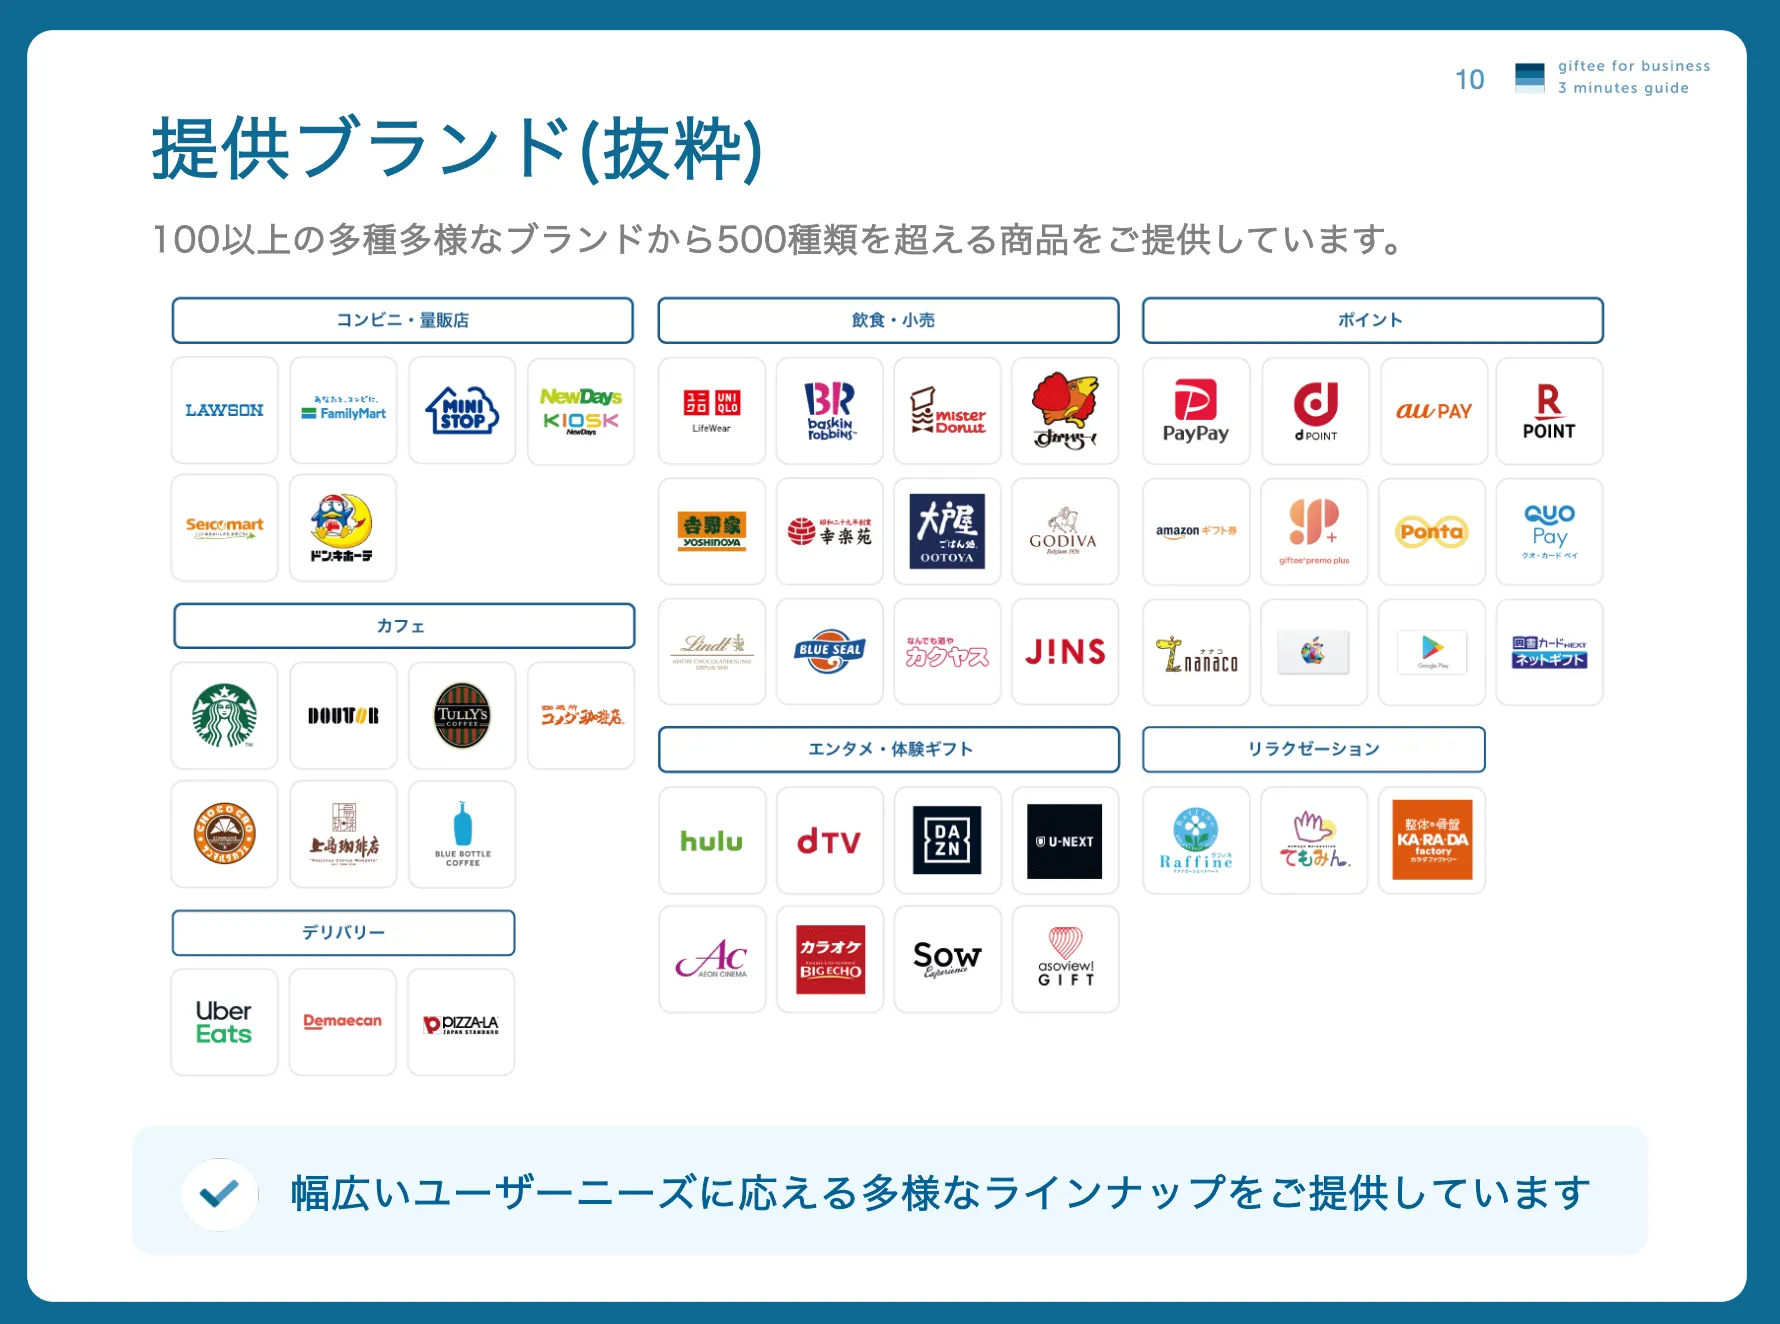
Task: Click the Sow Experience logo
Action: [947, 959]
